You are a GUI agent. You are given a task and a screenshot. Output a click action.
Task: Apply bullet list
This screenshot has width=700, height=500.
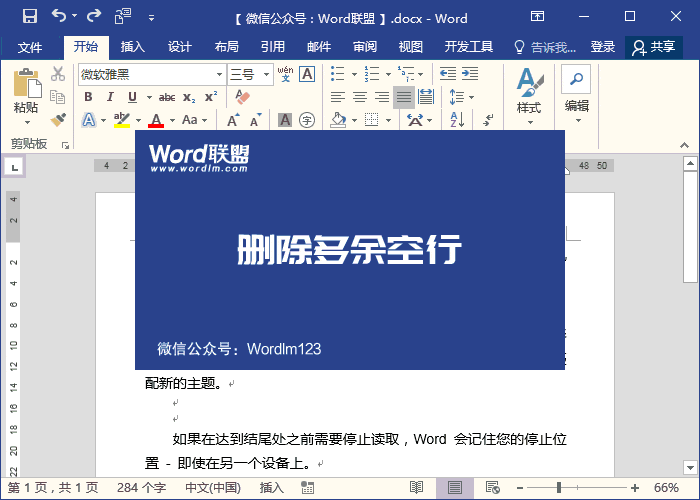(x=338, y=74)
